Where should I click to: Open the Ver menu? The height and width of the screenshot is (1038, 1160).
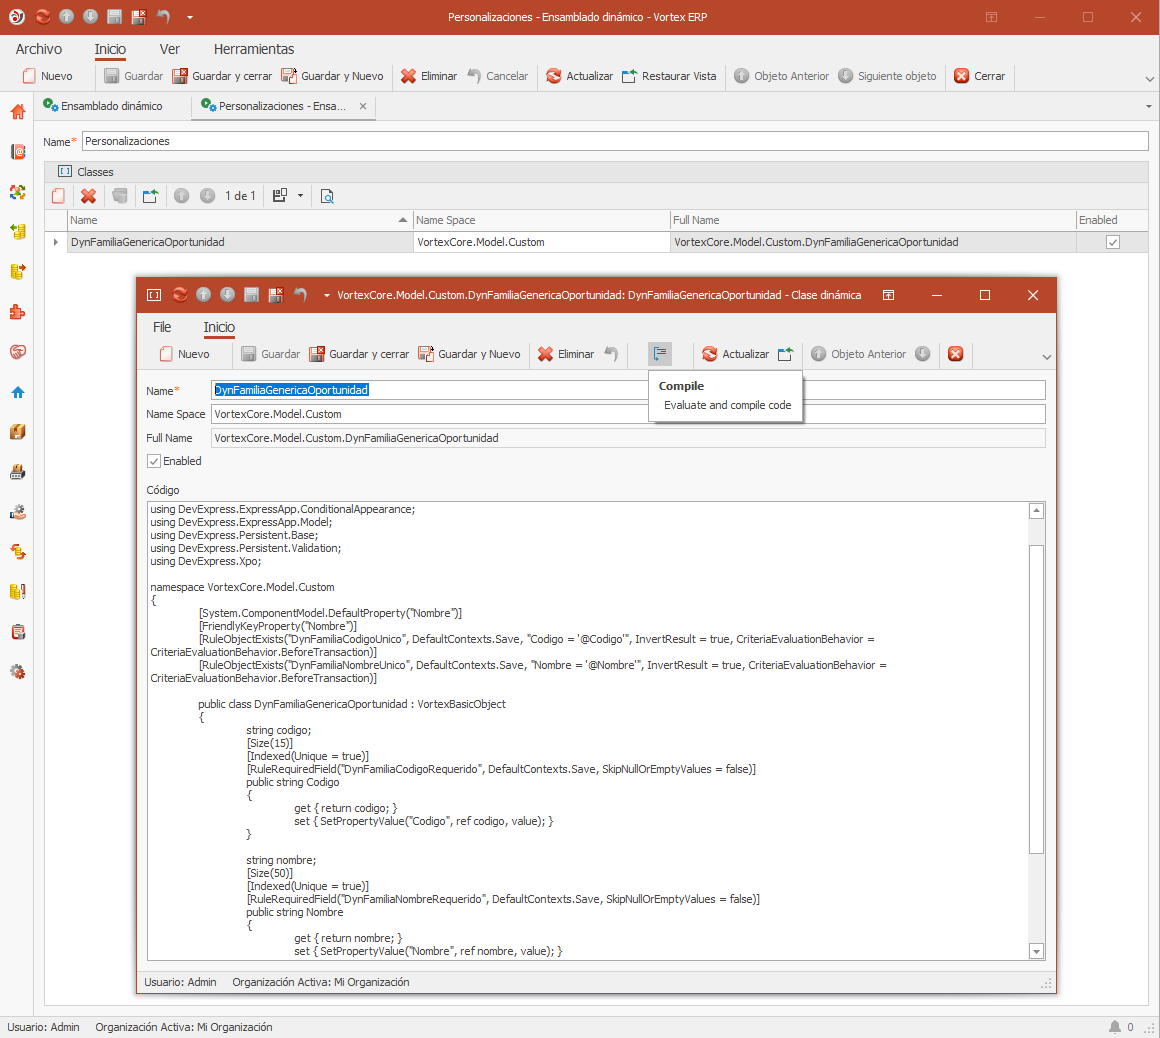pyautogui.click(x=169, y=49)
